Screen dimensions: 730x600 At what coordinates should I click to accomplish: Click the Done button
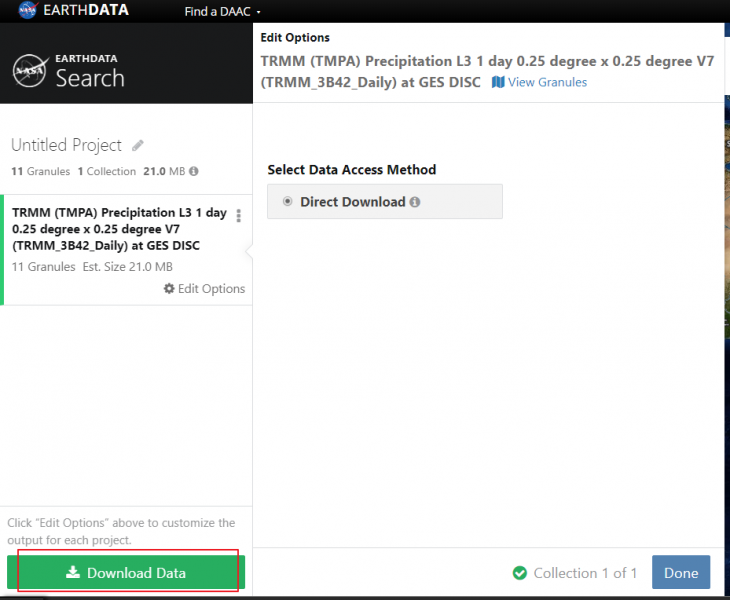pyautogui.click(x=680, y=573)
